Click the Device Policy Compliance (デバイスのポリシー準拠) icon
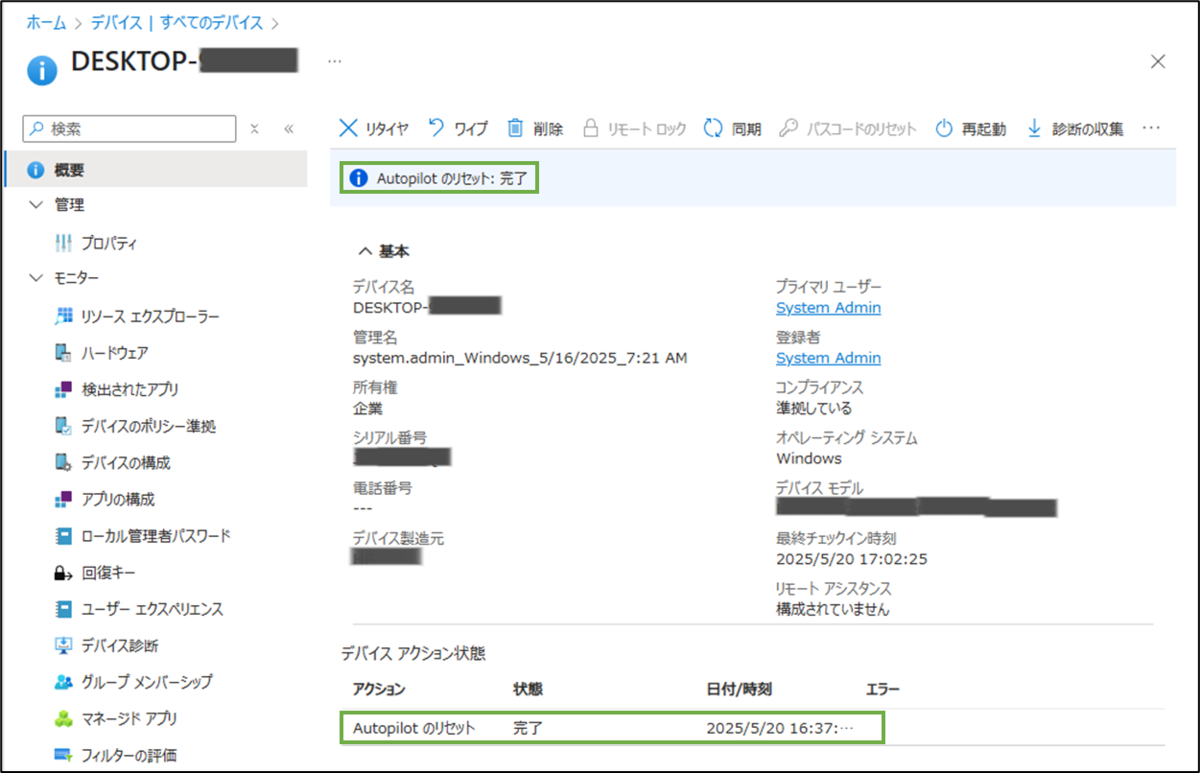 [63, 426]
